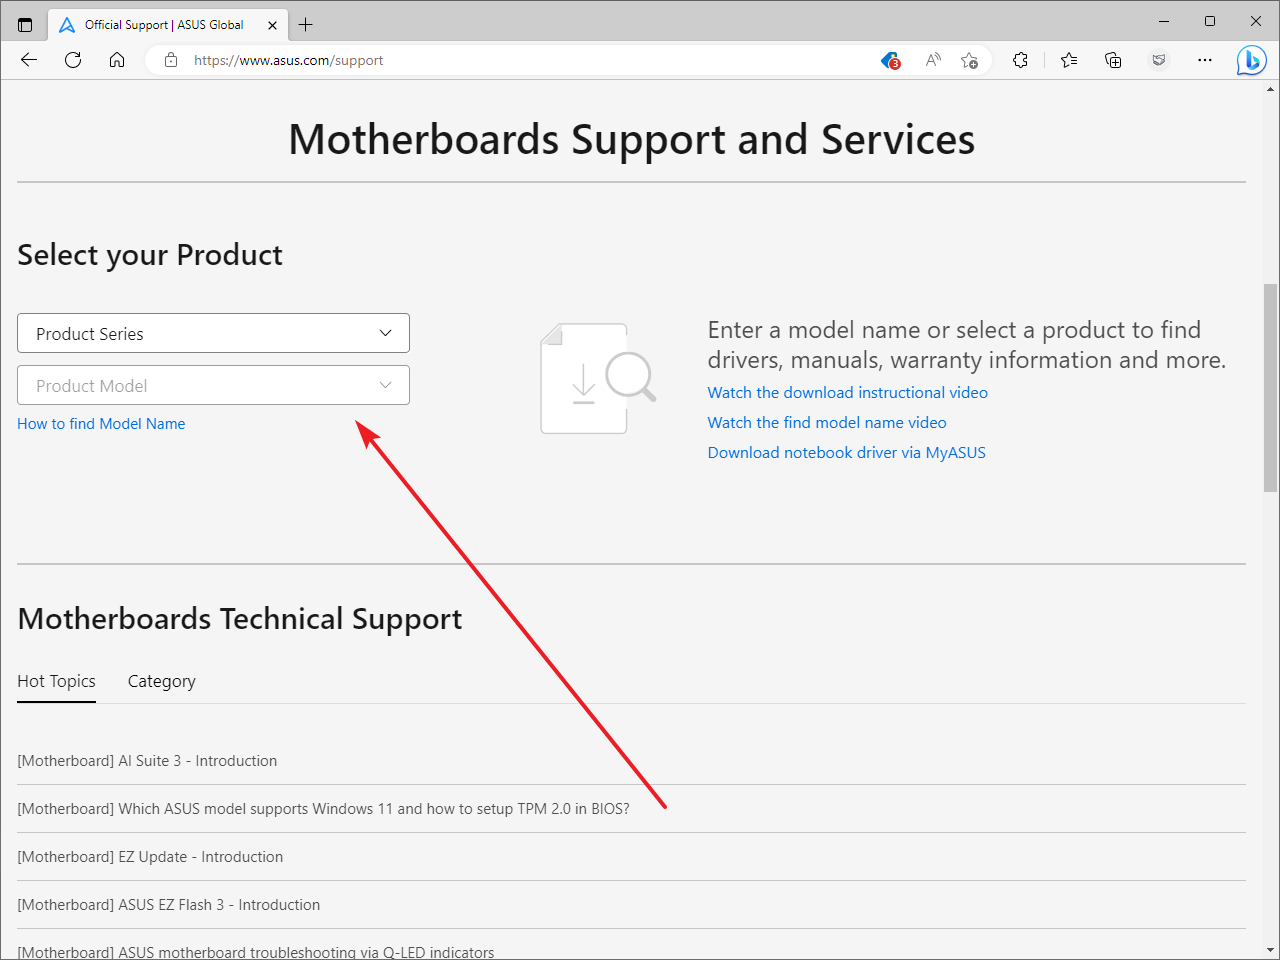Open Windows 11 TPM 2.0 support article

coord(323,809)
